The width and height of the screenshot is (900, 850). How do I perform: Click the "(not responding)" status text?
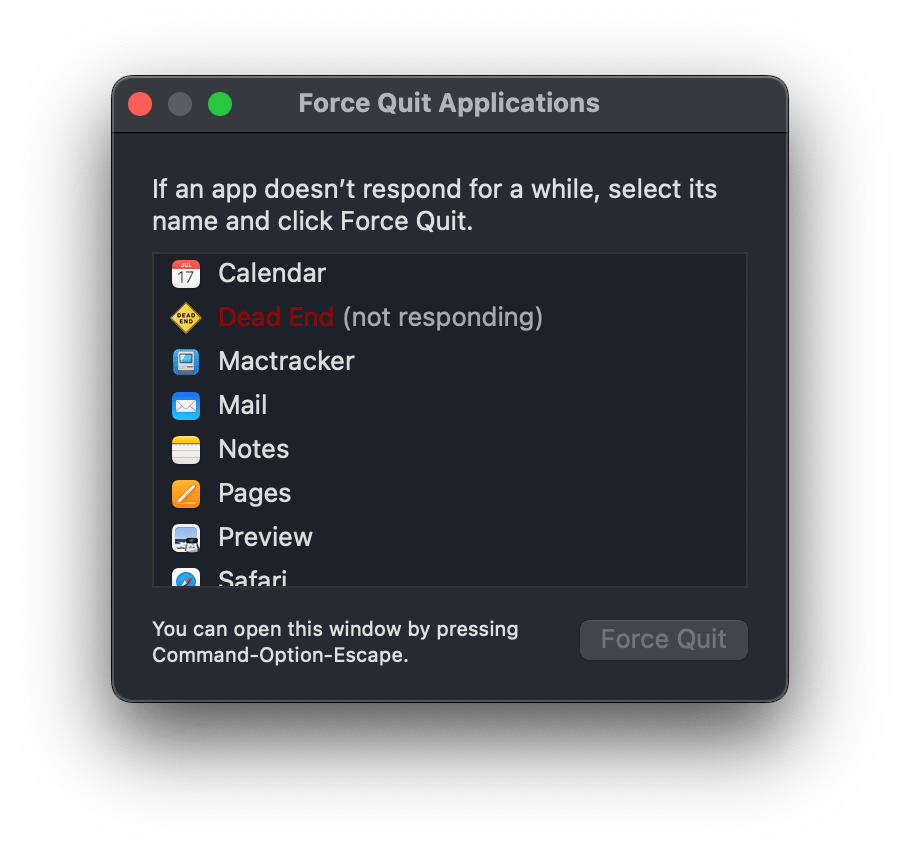click(x=442, y=317)
